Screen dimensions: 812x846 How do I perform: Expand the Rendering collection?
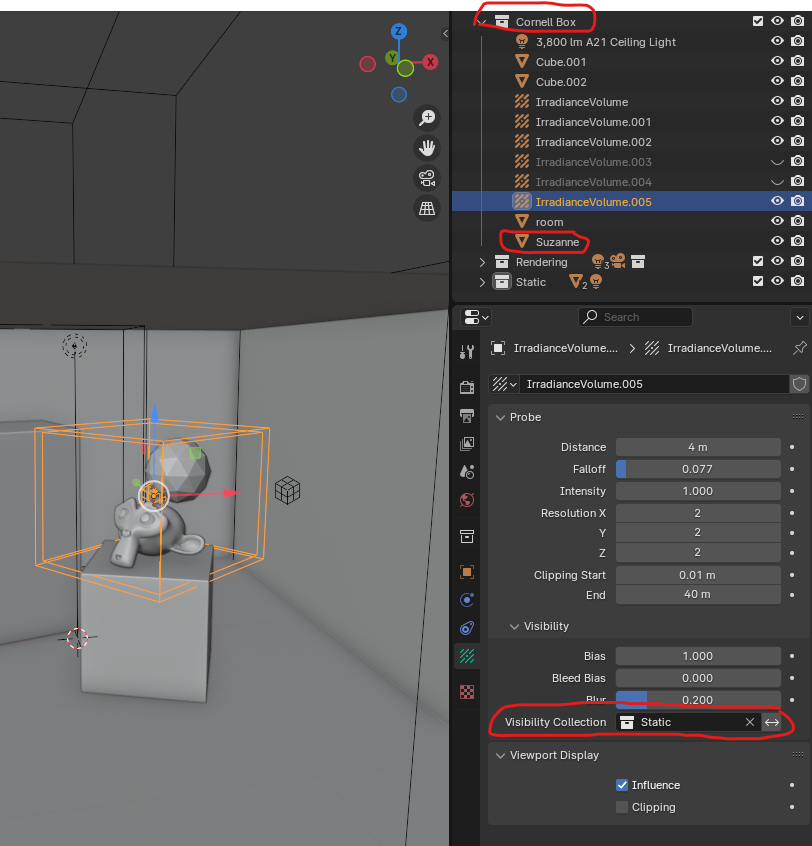coord(482,262)
